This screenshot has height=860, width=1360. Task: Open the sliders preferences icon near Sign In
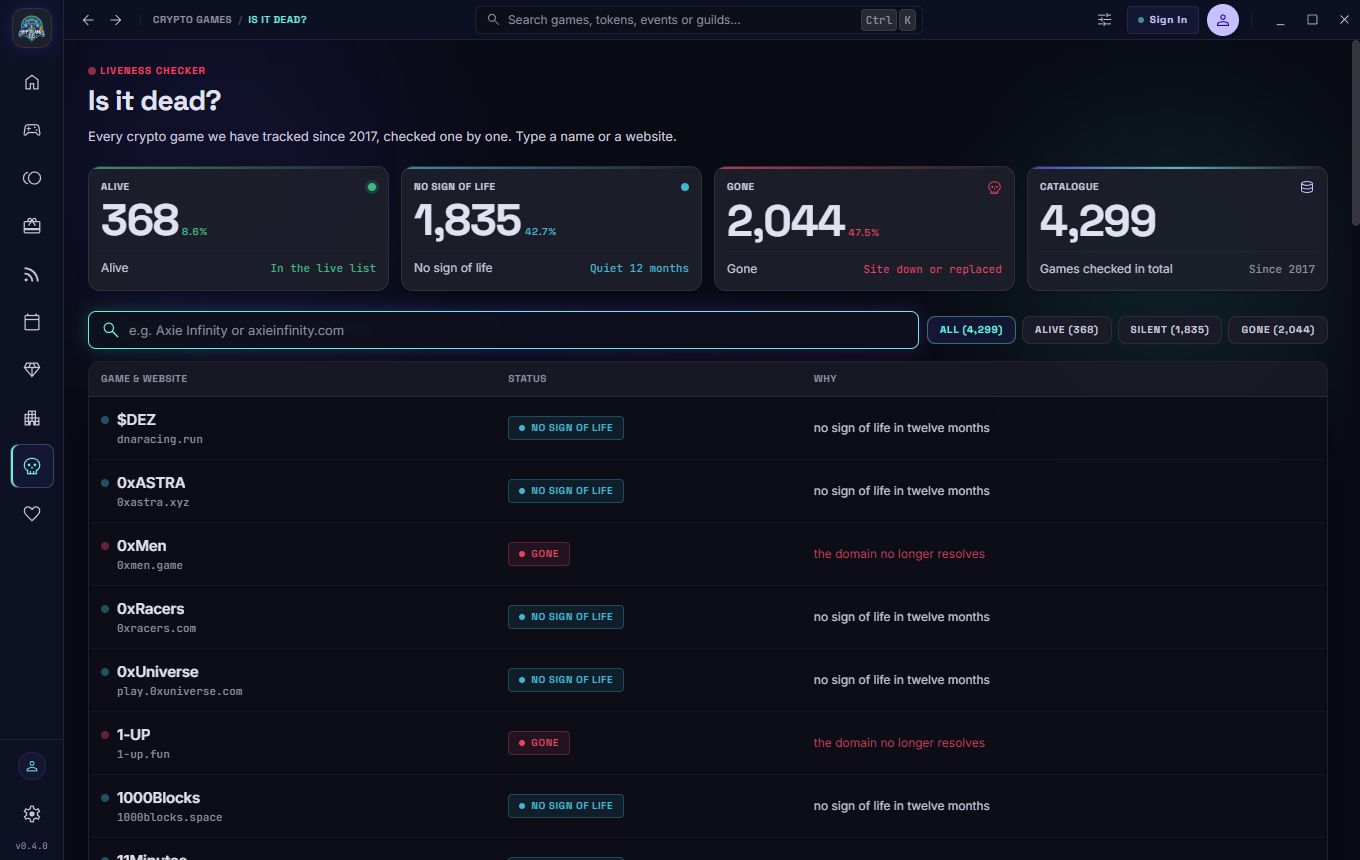click(x=1105, y=20)
